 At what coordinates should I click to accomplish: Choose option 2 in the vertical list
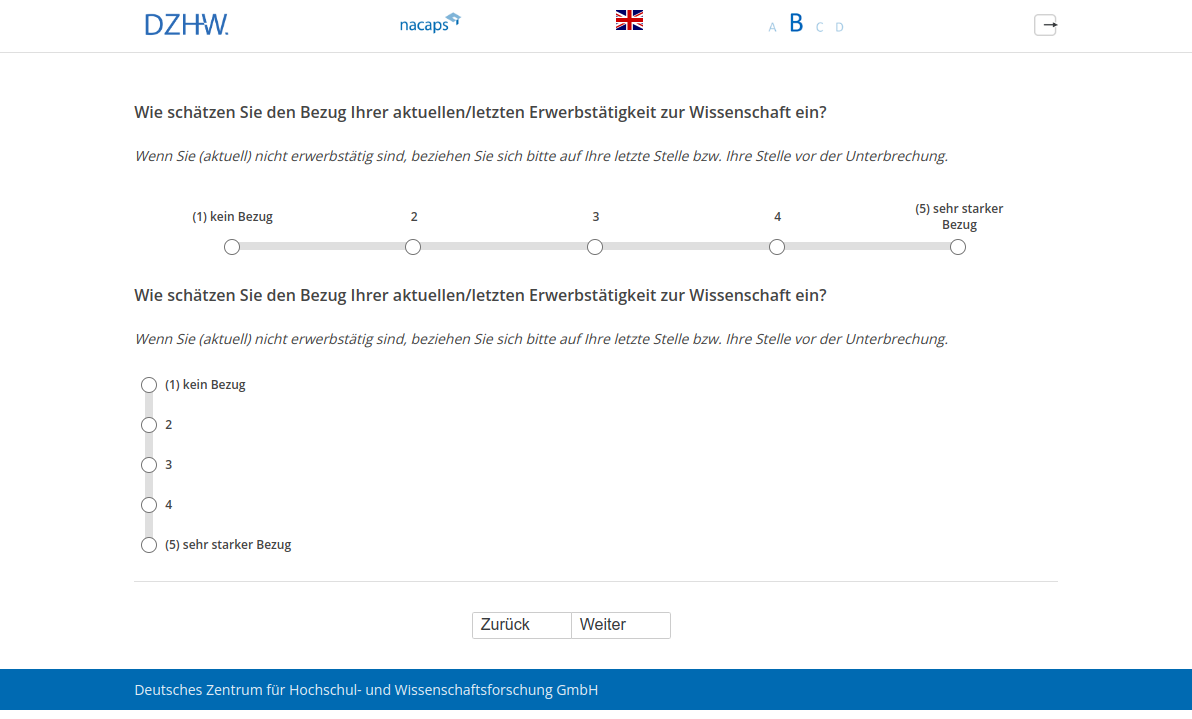pyautogui.click(x=149, y=425)
